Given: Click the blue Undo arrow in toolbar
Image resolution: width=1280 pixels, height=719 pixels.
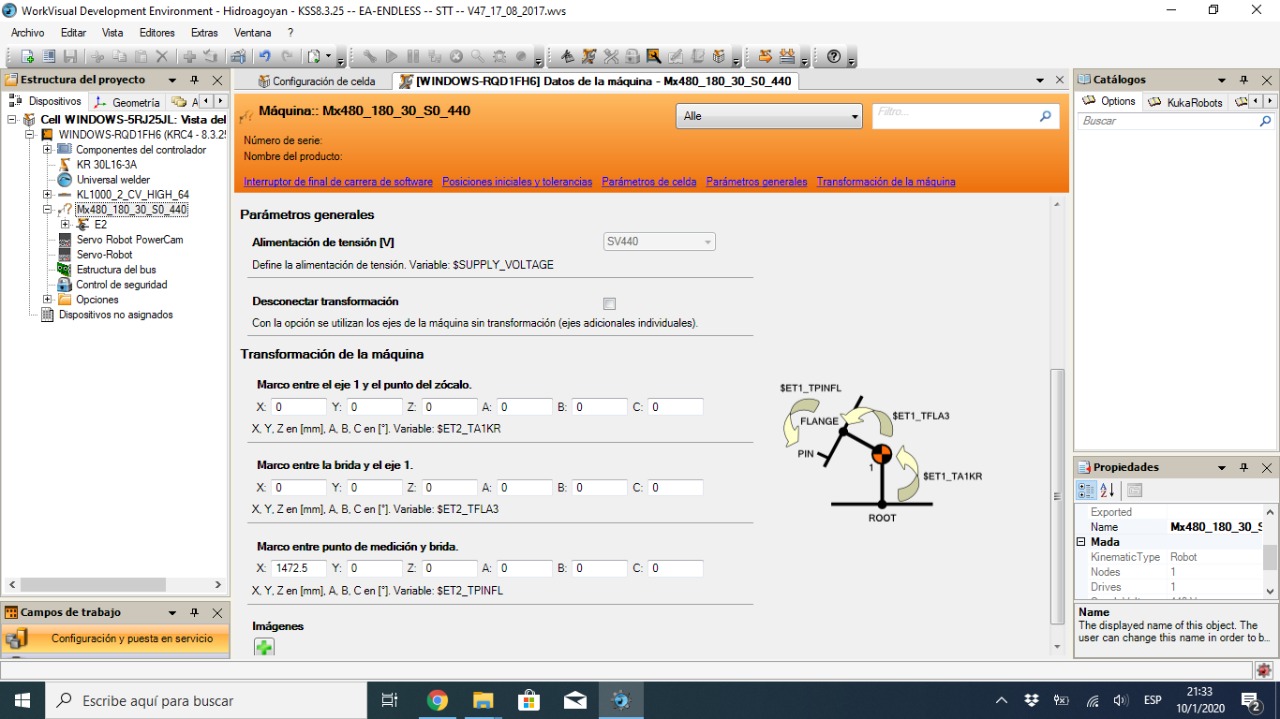Looking at the screenshot, I should (x=265, y=57).
